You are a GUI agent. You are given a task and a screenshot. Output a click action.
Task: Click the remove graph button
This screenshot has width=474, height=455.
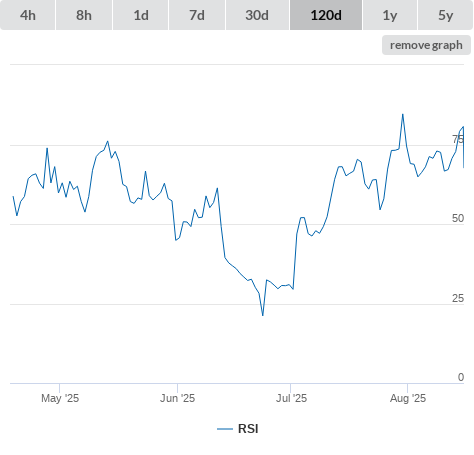click(x=426, y=45)
